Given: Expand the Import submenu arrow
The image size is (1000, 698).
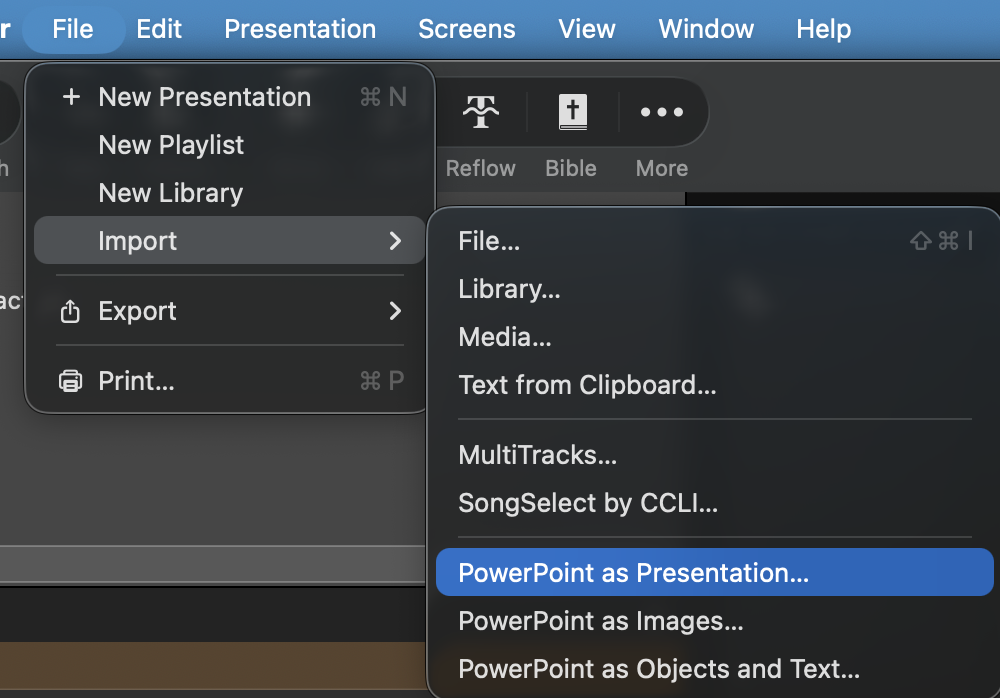Looking at the screenshot, I should point(395,241).
